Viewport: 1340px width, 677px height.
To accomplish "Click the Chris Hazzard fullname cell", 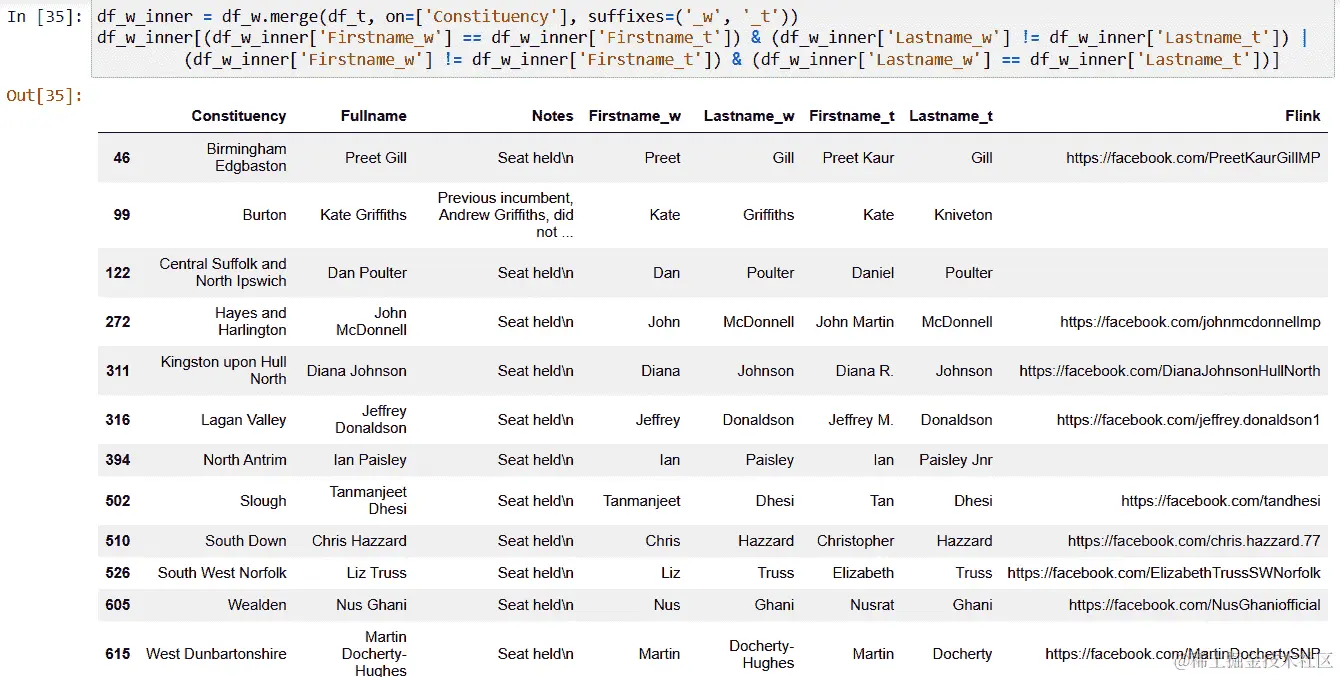I will 359,541.
